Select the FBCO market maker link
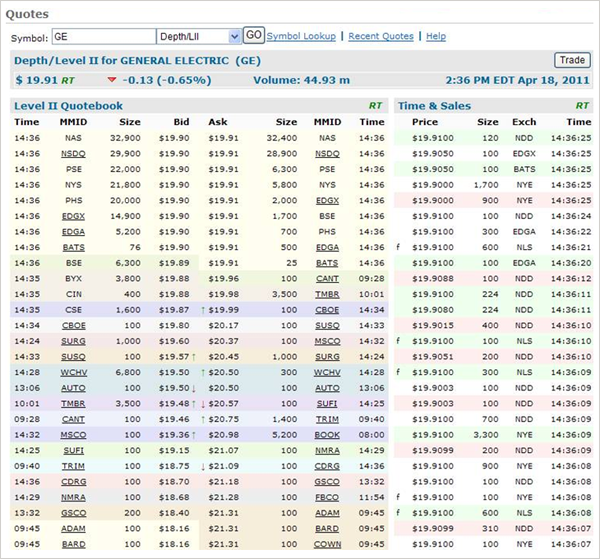 pyautogui.click(x=327, y=497)
